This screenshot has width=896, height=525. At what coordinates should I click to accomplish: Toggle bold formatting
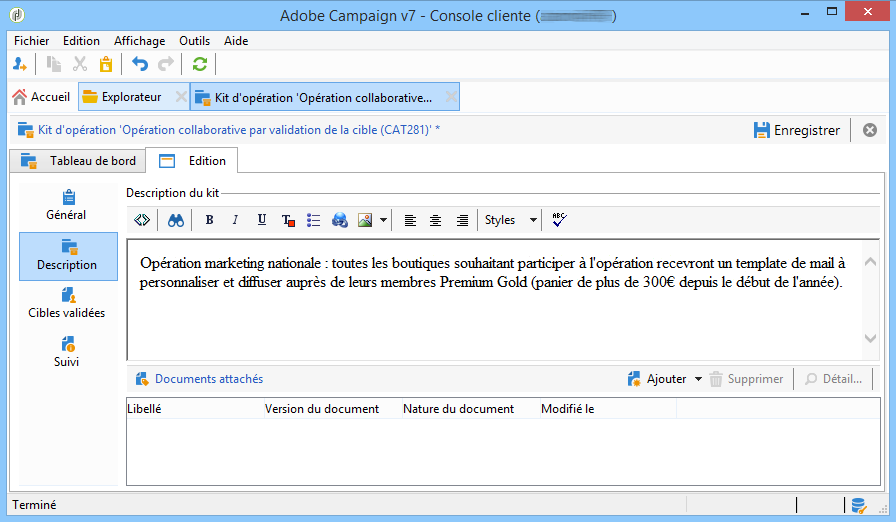coord(209,220)
